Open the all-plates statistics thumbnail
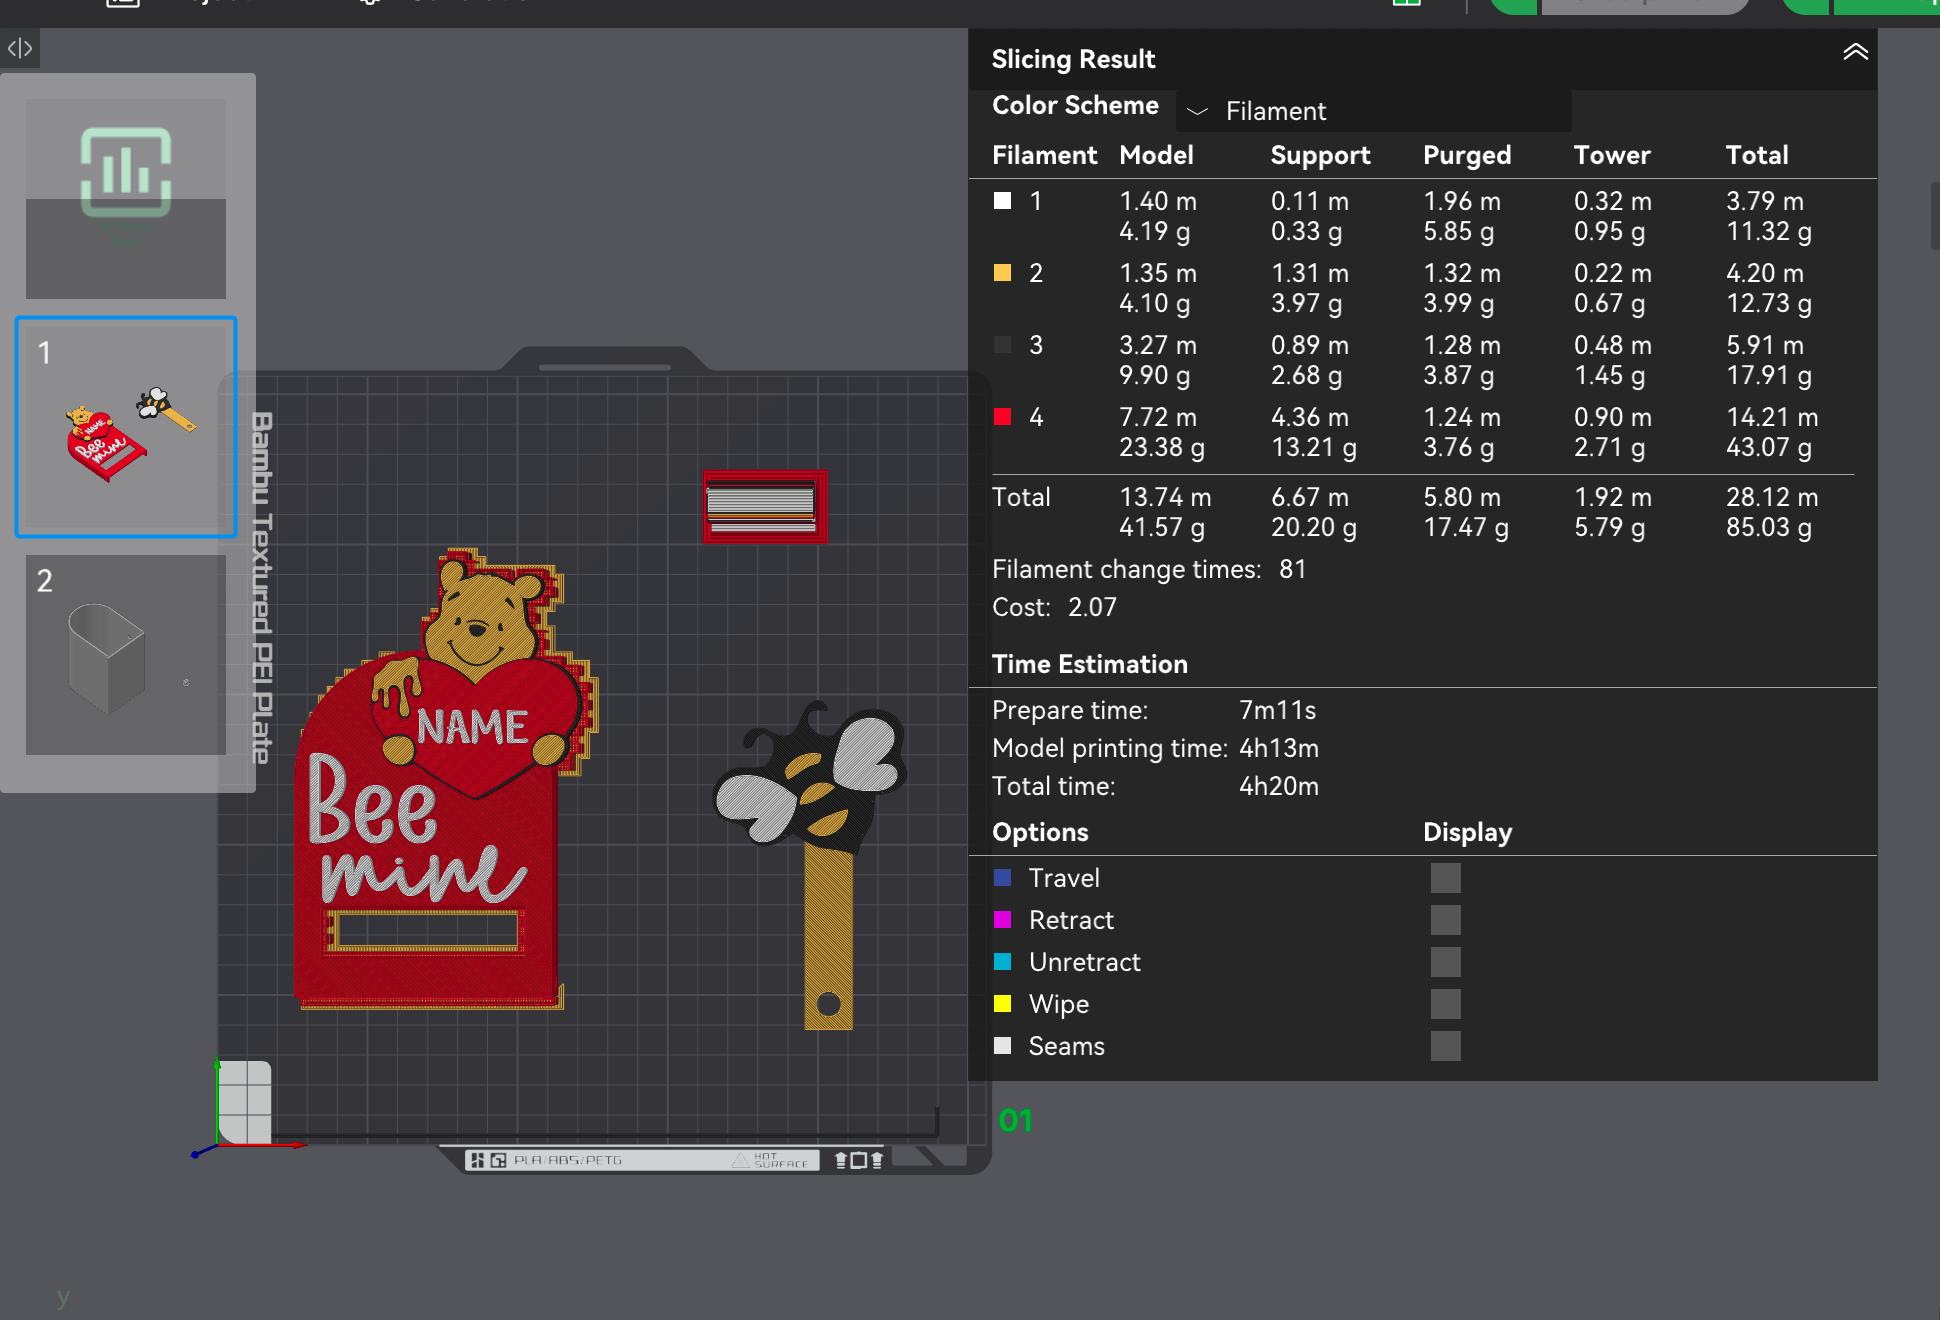 [126, 198]
